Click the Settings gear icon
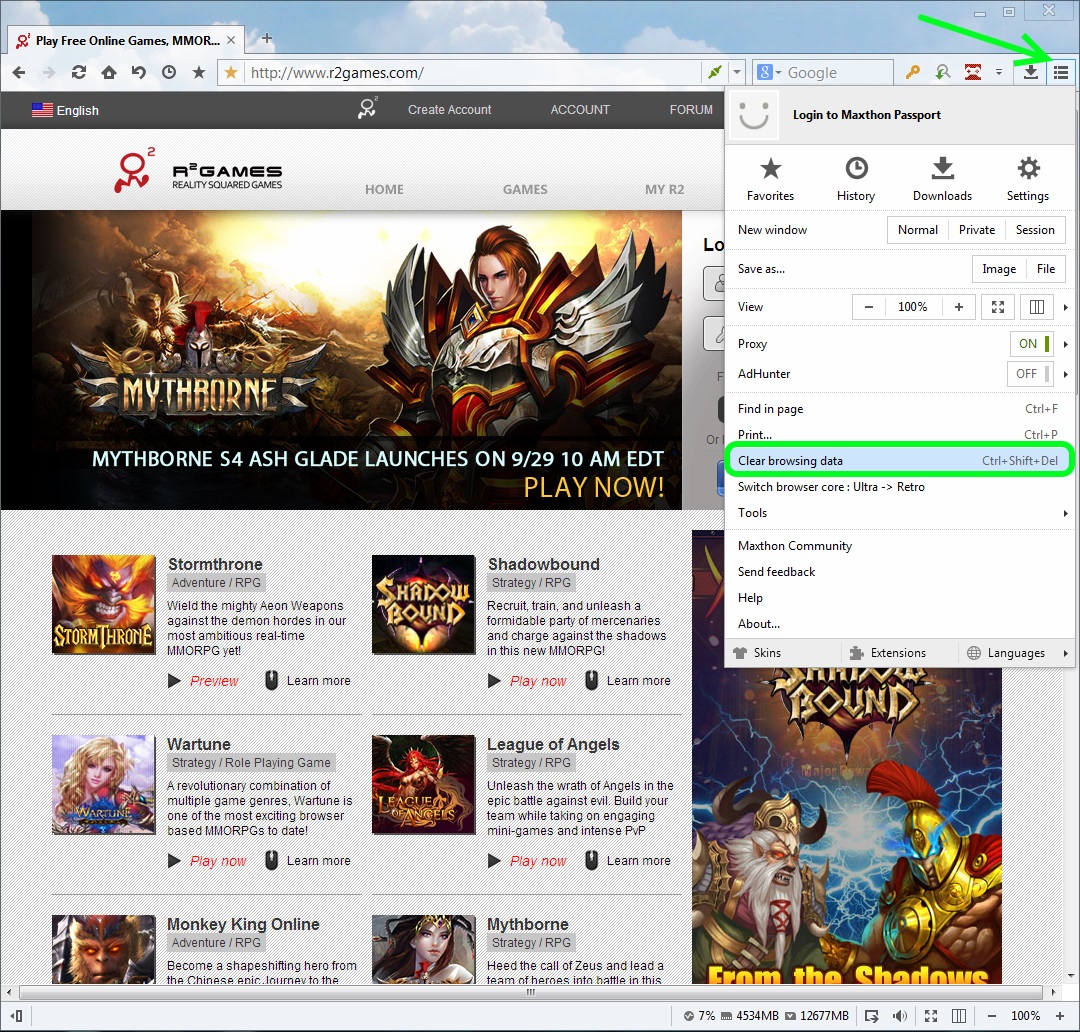Viewport: 1080px width, 1032px height. click(x=1028, y=179)
